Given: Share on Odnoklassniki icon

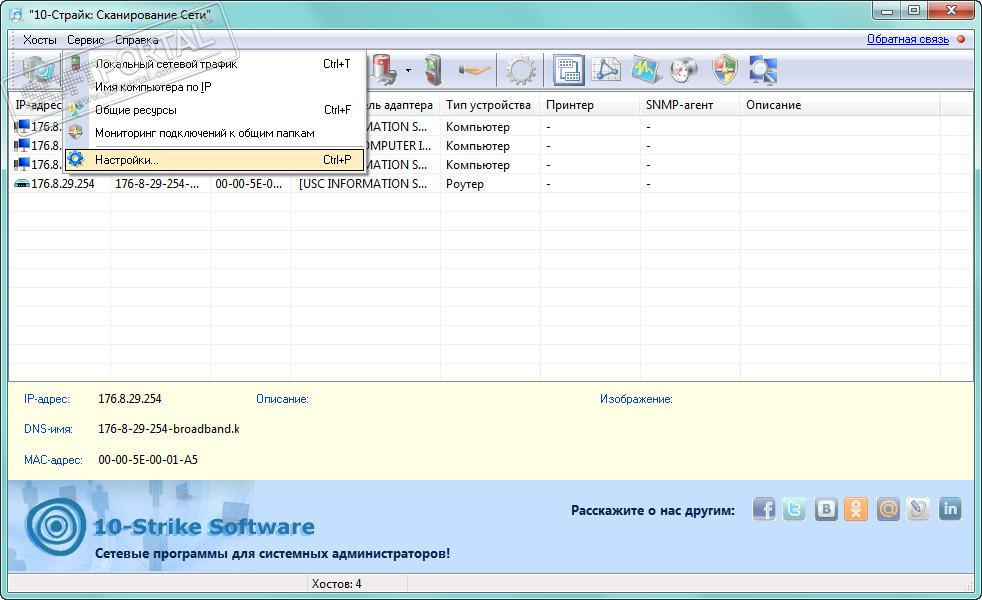Looking at the screenshot, I should point(856,509).
